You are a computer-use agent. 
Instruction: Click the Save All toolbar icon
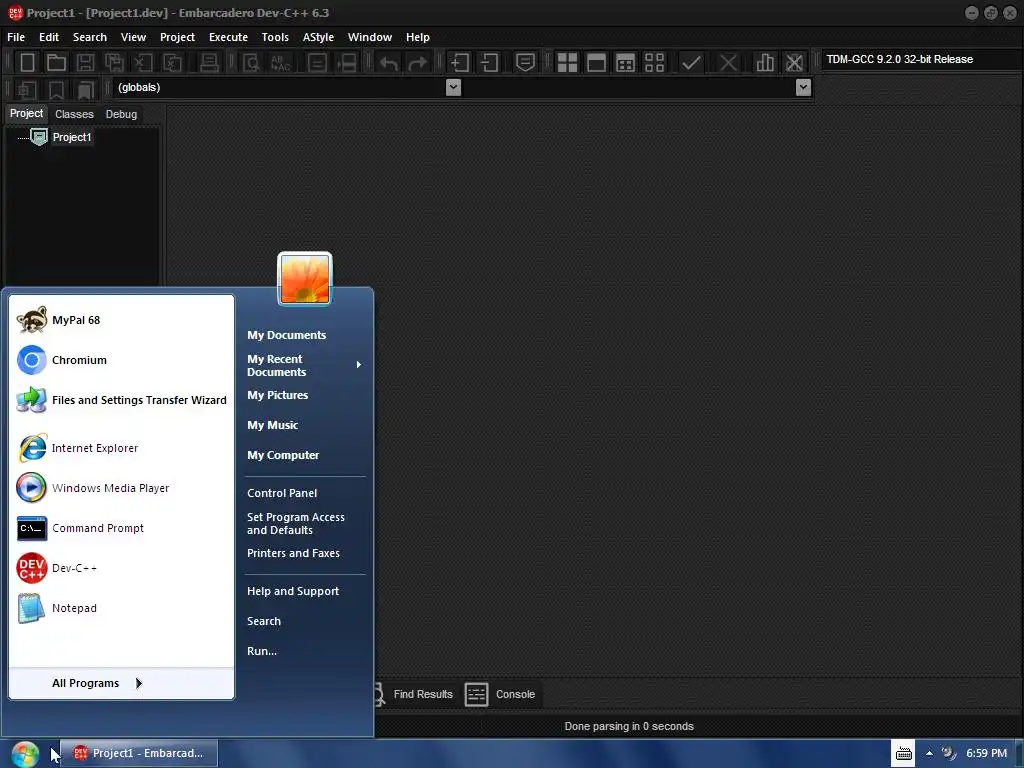pyautogui.click(x=114, y=63)
